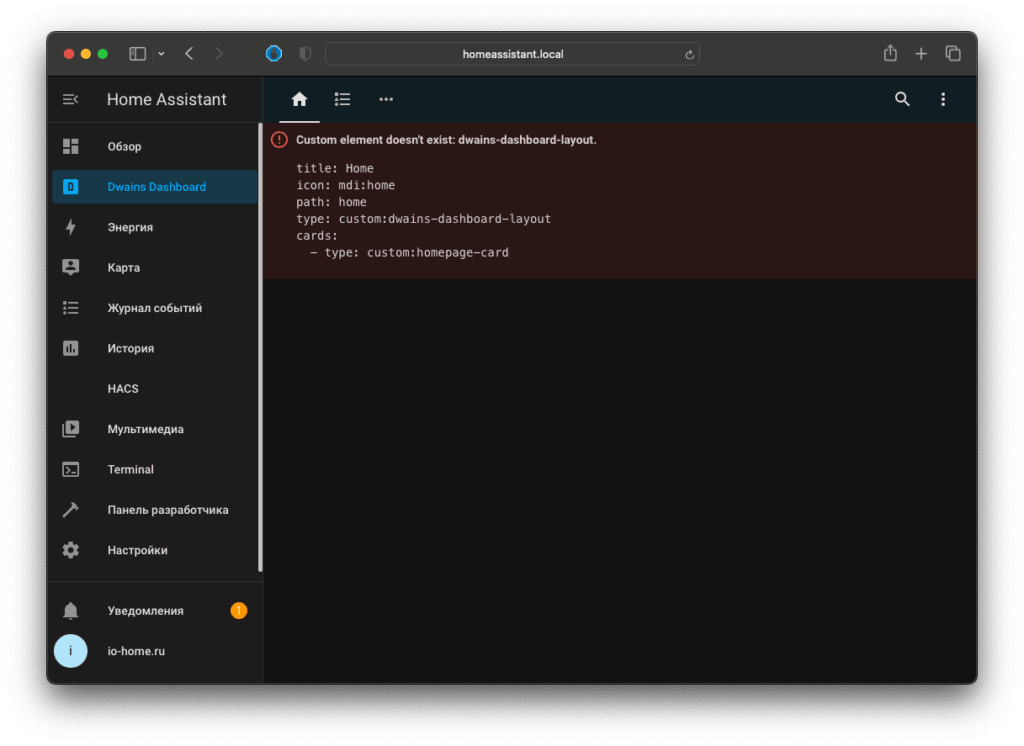Open the Мультимедиа menu label

tap(146, 429)
